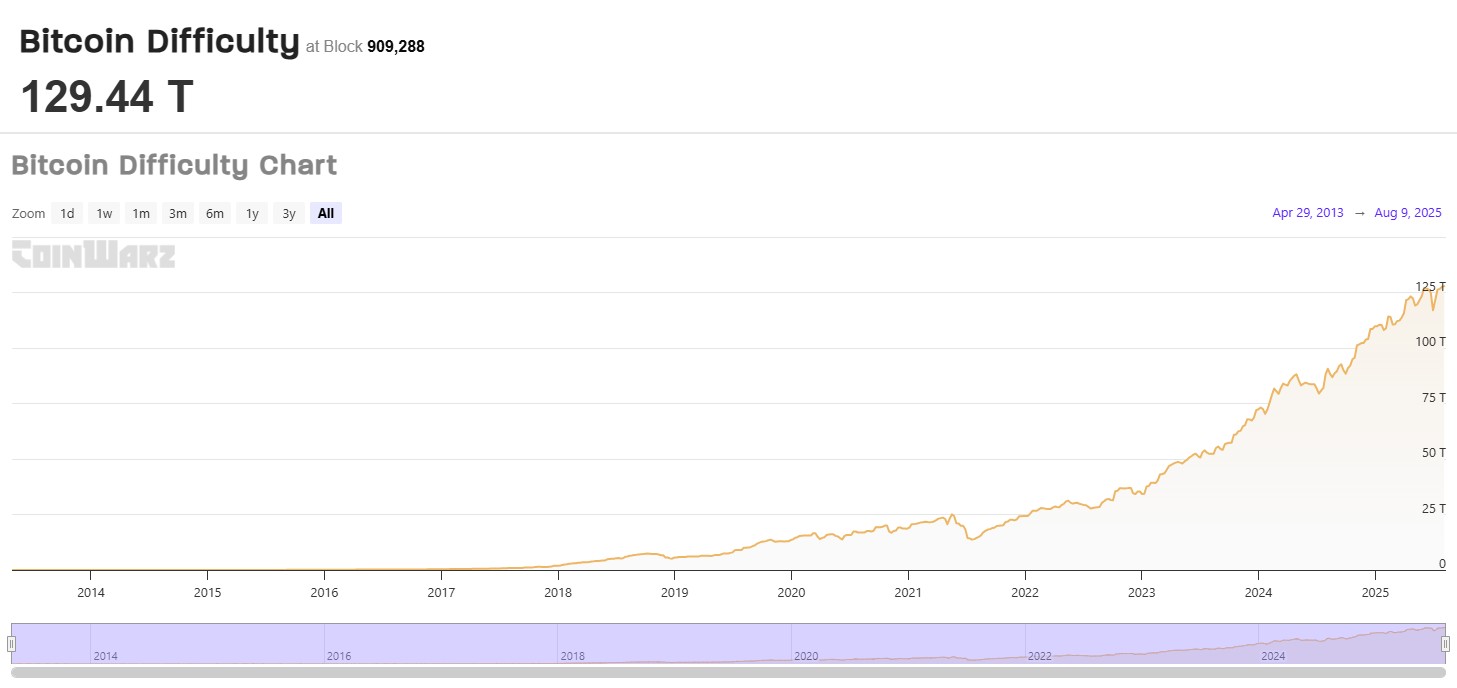This screenshot has width=1457, height=688.
Task: Select the 1d zoom interval
Action: point(67,213)
